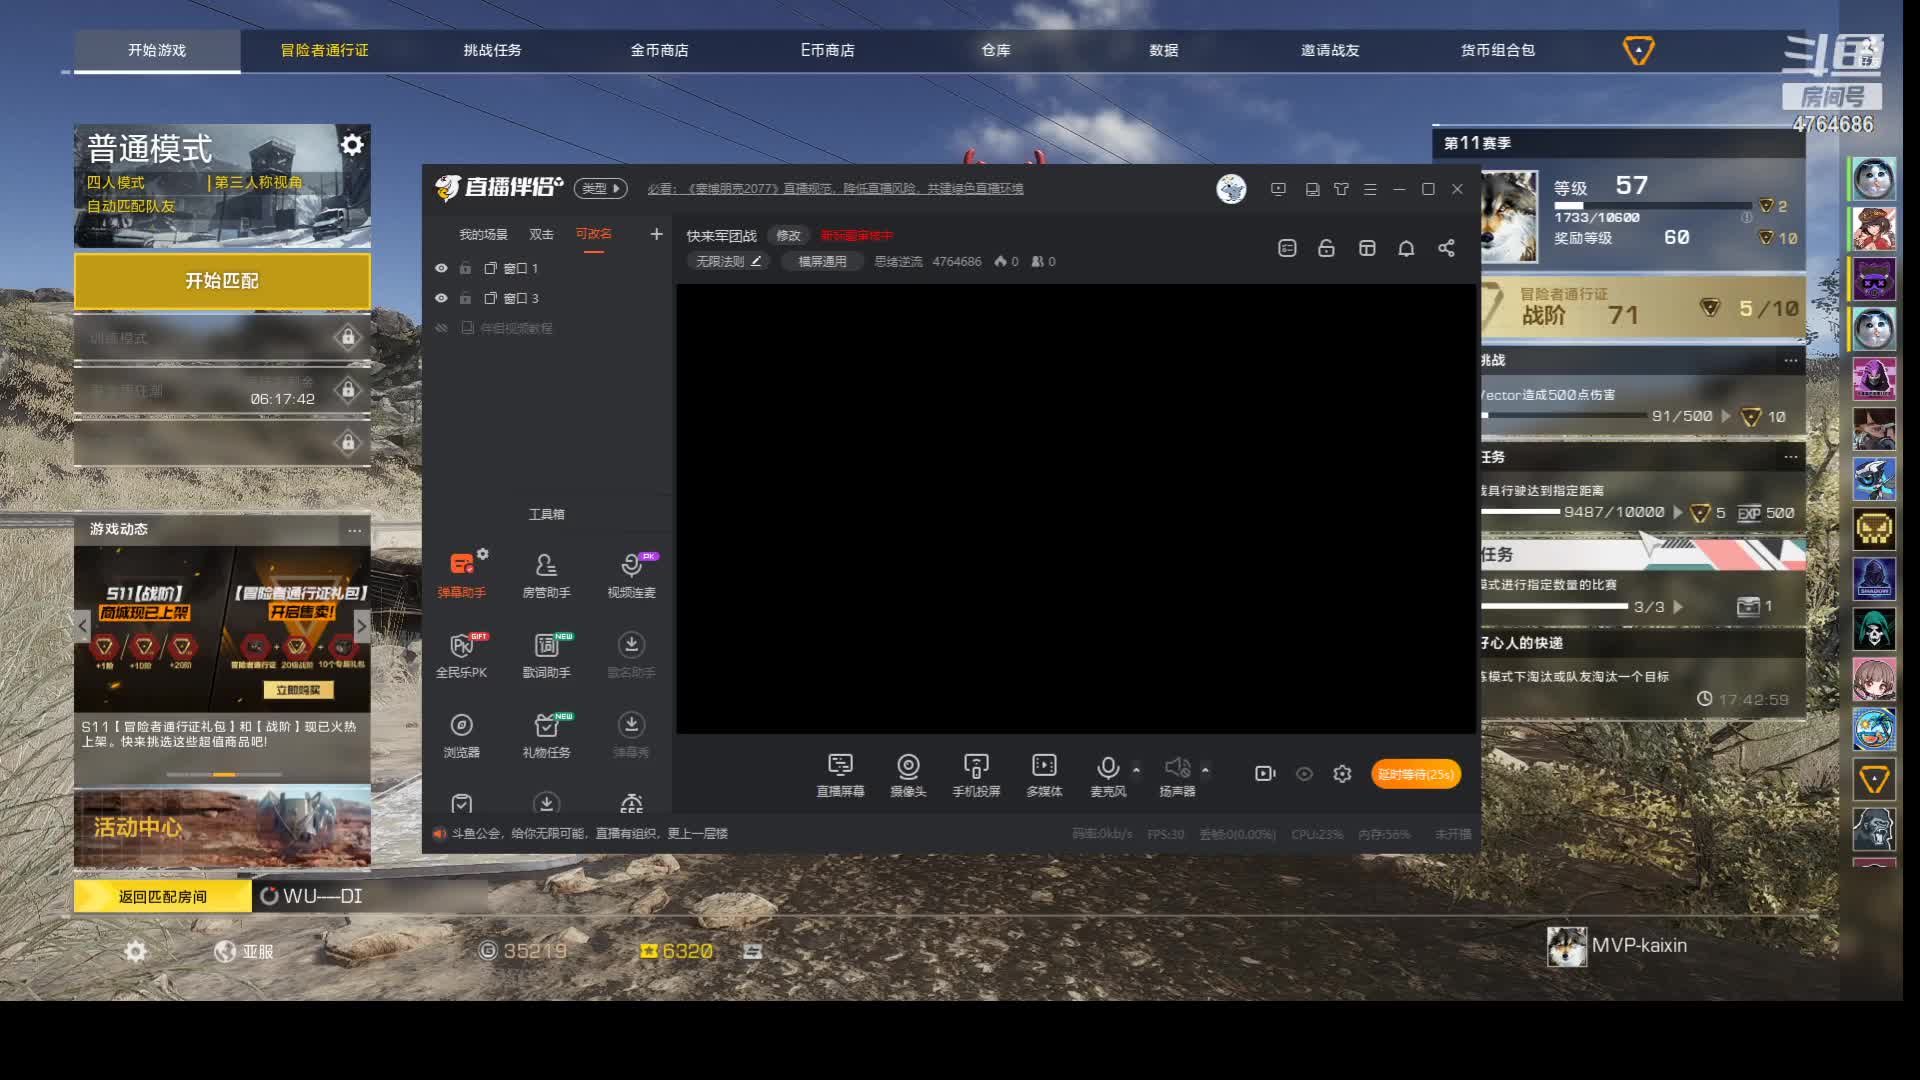This screenshot has width=1920, height=1080.
Task: Open the 歌词助手 lyrics assistant tool
Action: [546, 655]
